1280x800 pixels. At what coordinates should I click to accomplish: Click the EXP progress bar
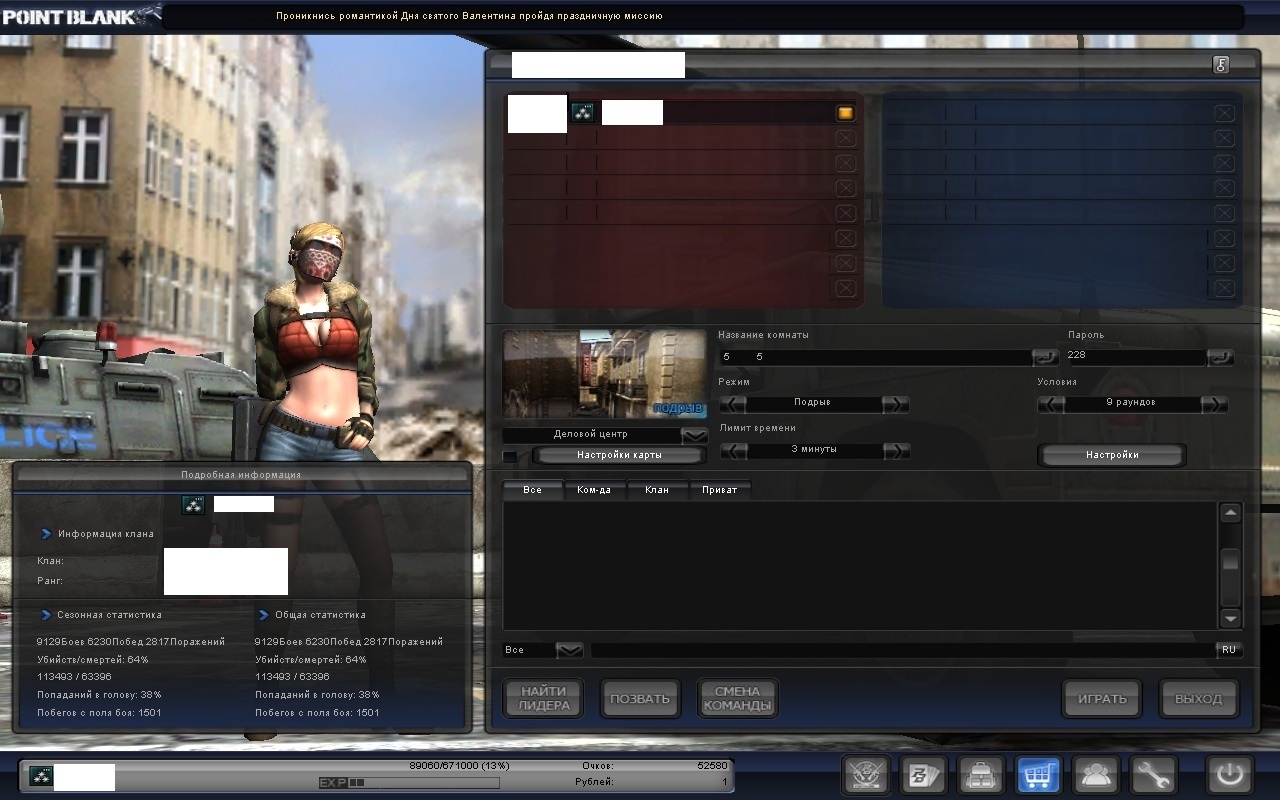(409, 782)
